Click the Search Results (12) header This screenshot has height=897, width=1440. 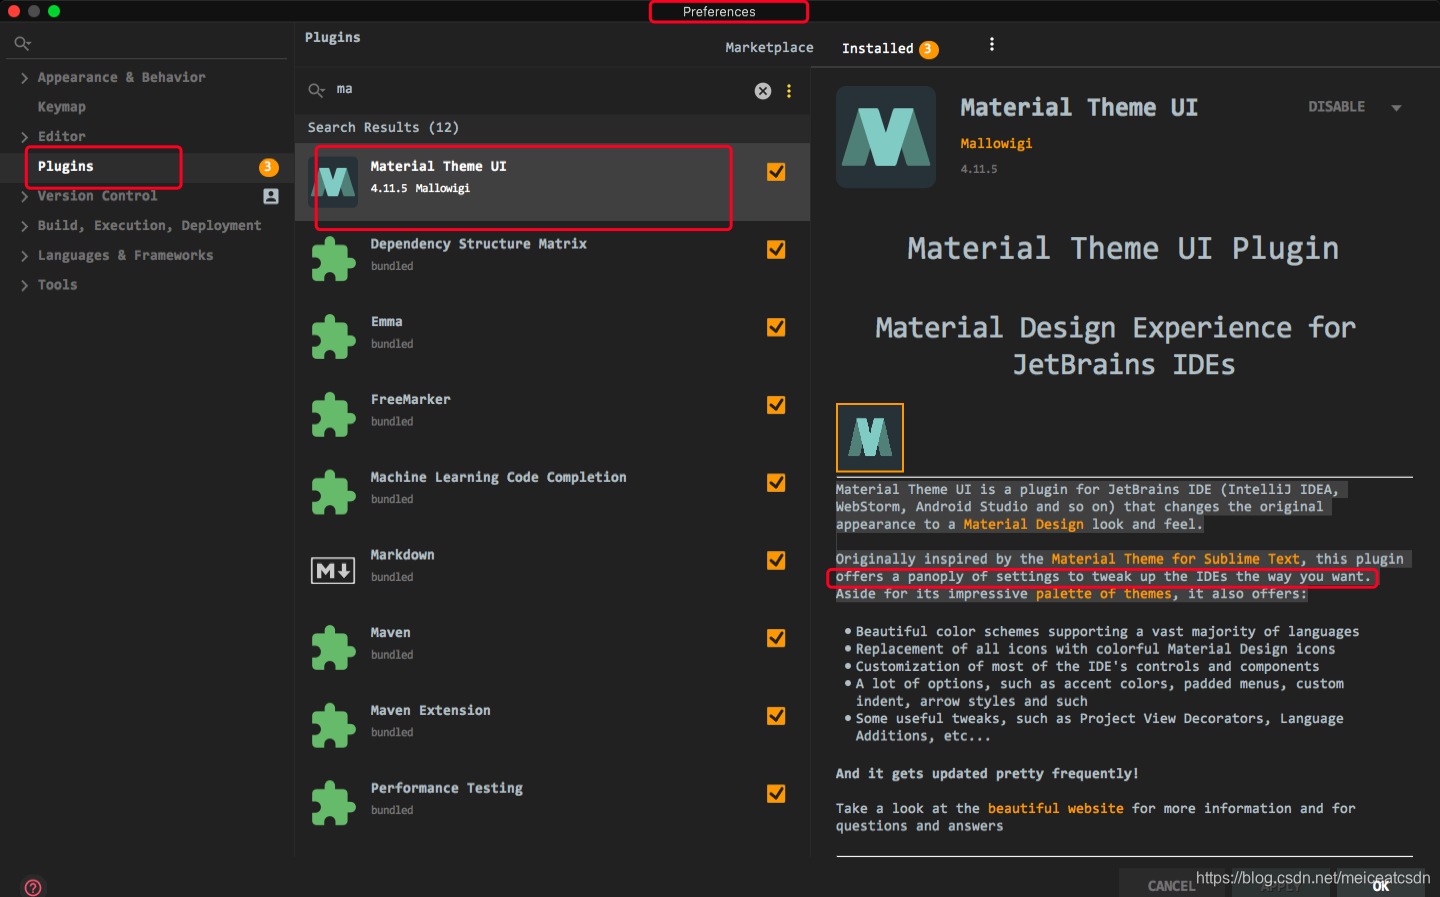[383, 128]
